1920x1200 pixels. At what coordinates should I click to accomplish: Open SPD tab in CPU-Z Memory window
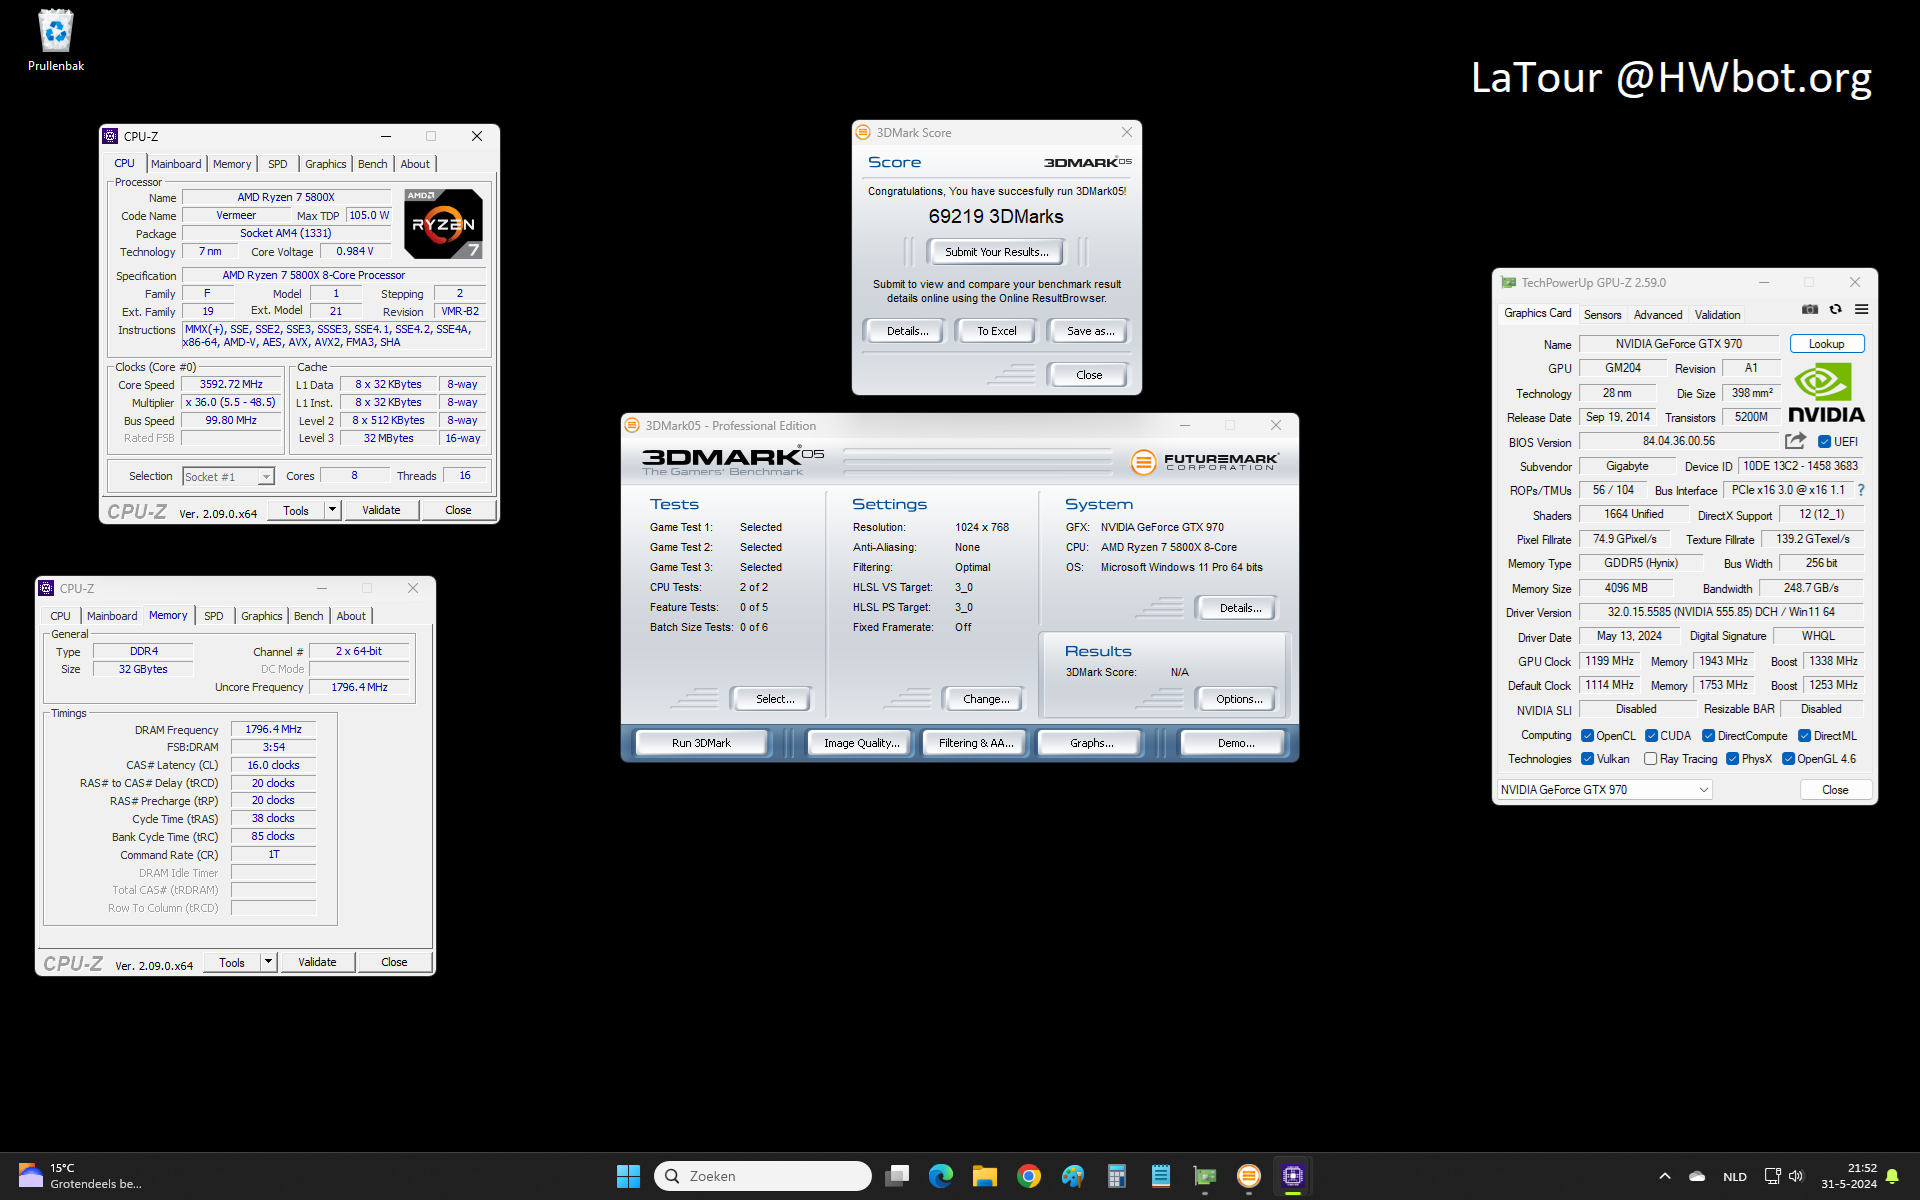click(213, 616)
